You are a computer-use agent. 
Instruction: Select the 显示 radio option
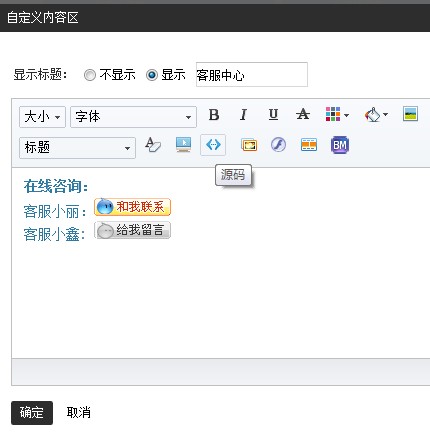point(151,75)
